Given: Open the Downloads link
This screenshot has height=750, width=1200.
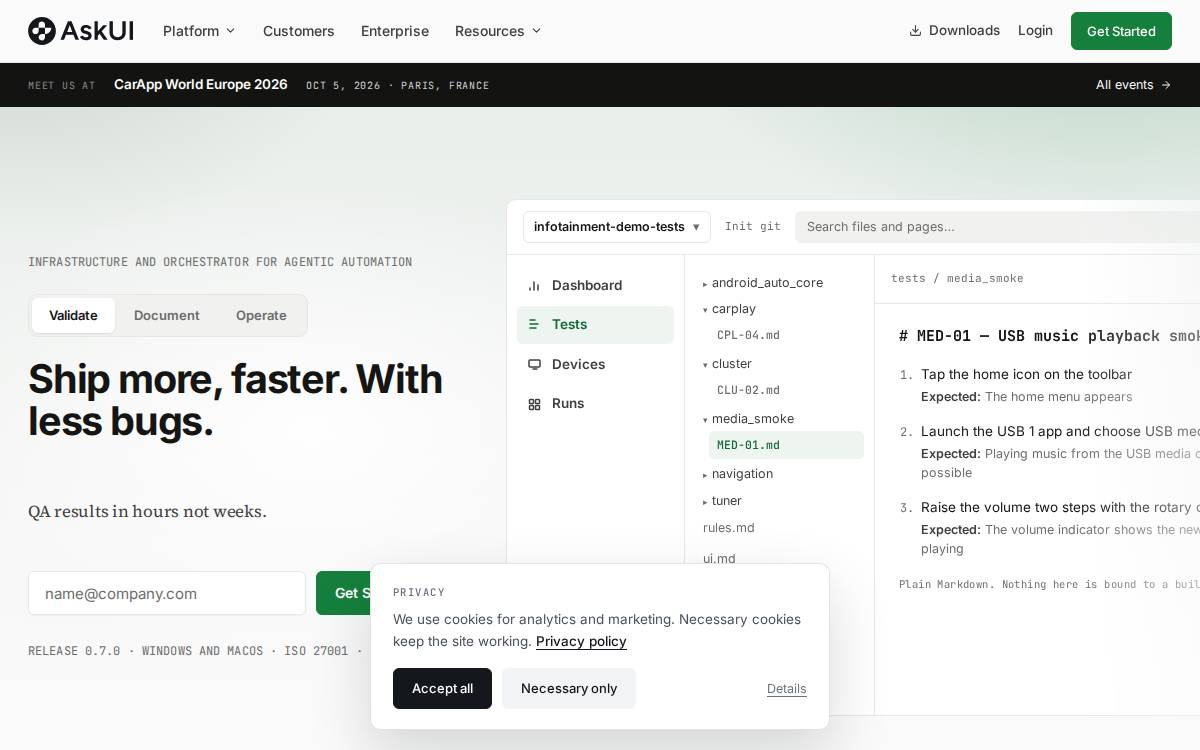Looking at the screenshot, I should click(x=954, y=31).
